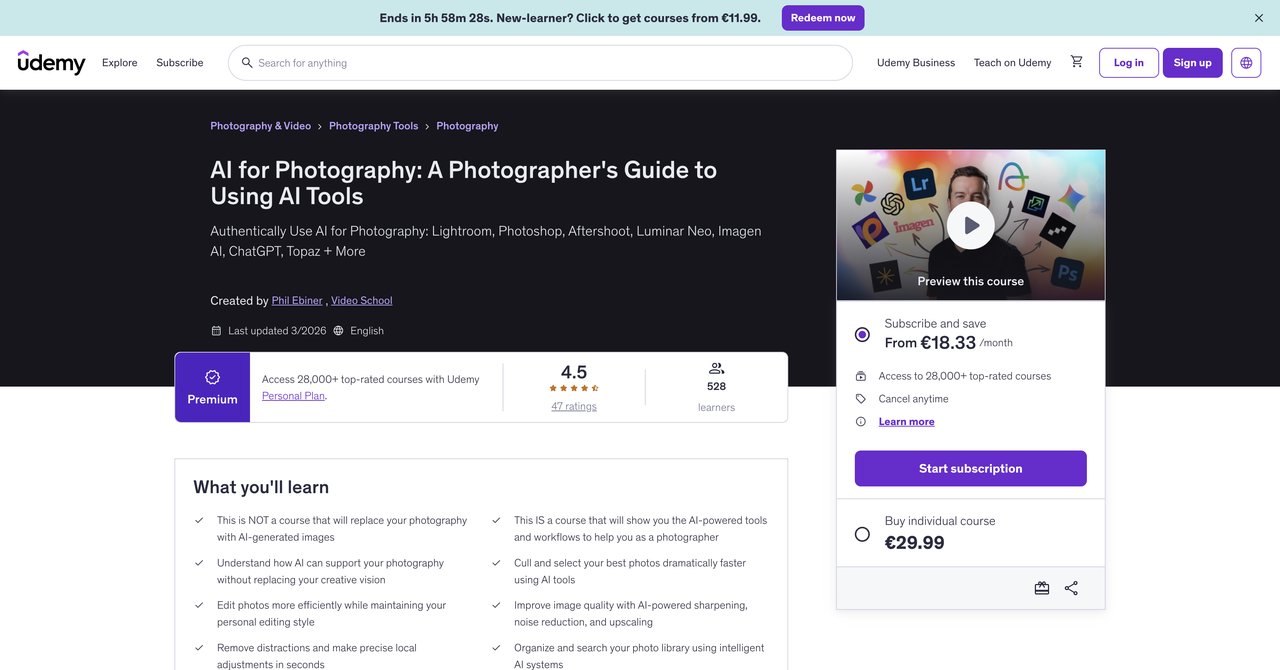Click the Sign up button
The image size is (1280, 670).
(1193, 63)
